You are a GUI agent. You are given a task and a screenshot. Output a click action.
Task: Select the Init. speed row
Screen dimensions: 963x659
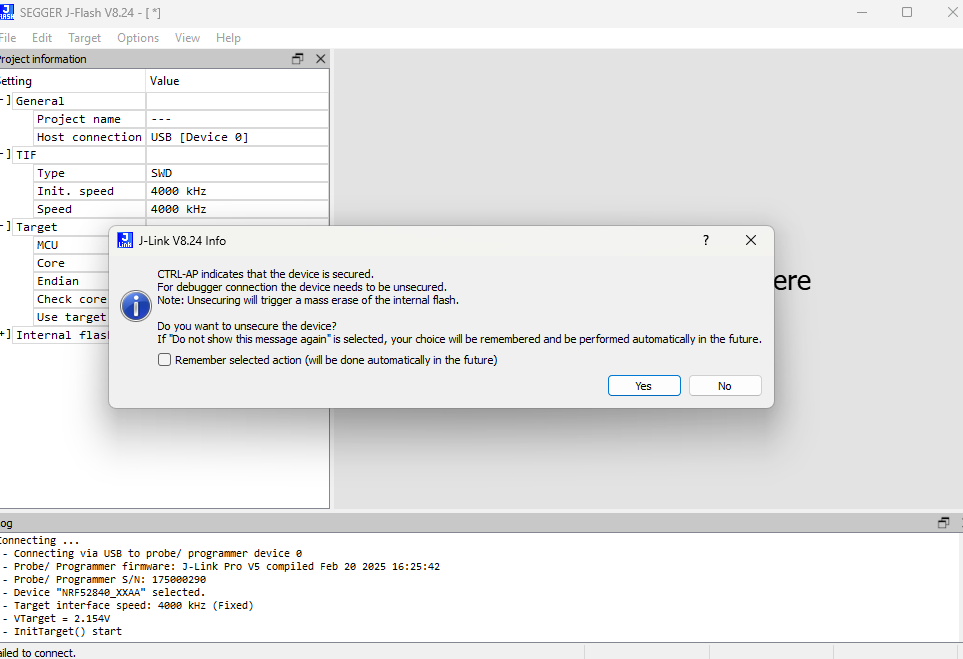(x=181, y=191)
